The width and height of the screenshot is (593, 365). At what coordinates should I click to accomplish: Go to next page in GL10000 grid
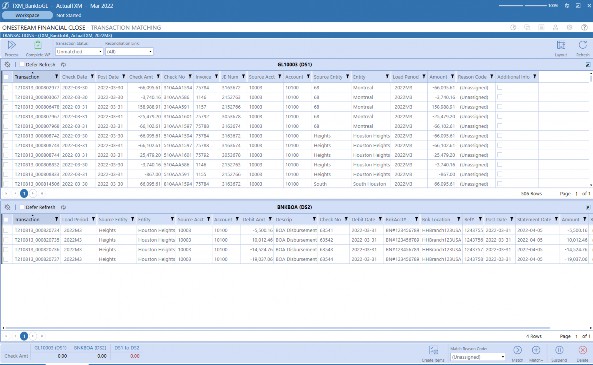click(x=33, y=193)
